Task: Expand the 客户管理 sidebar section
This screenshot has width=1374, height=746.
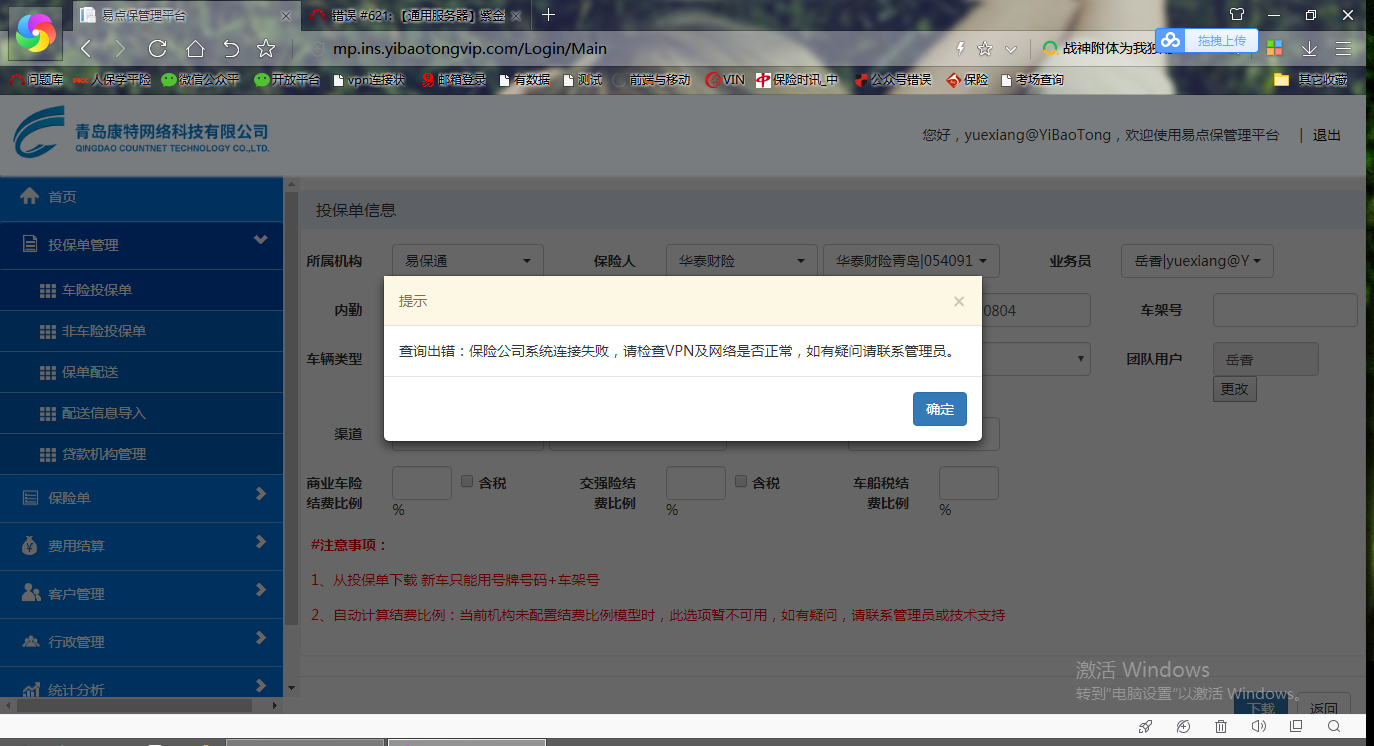Action: (x=142, y=594)
